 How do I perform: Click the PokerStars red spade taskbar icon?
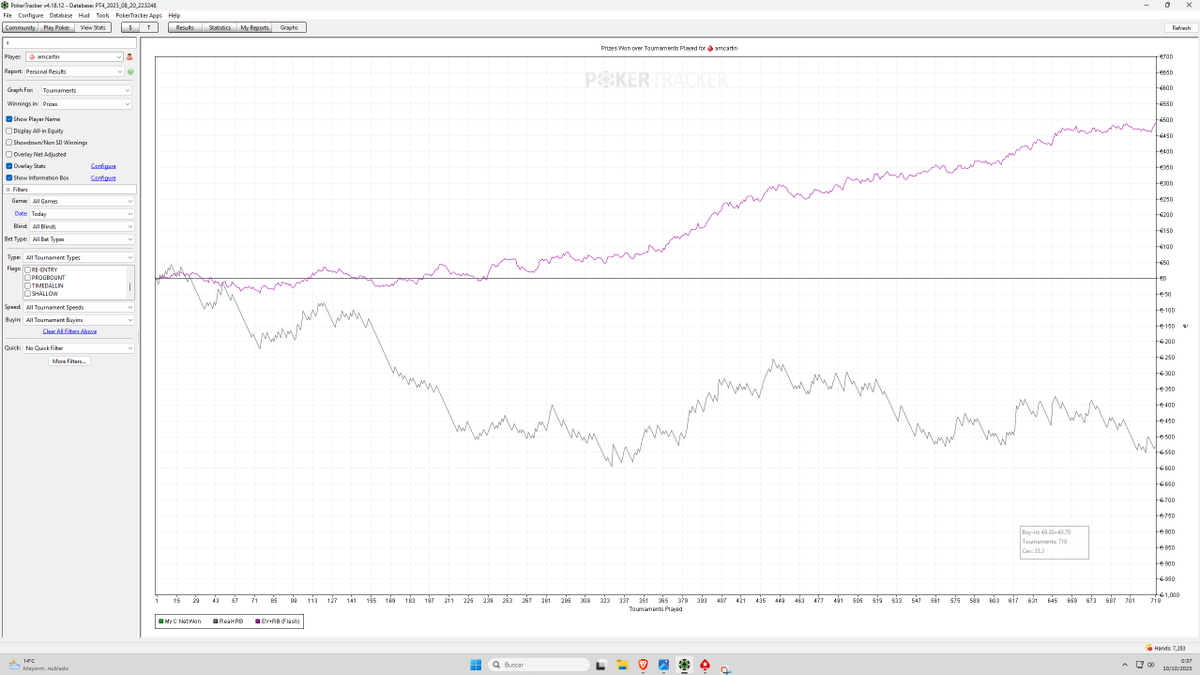pyautogui.click(x=705, y=665)
